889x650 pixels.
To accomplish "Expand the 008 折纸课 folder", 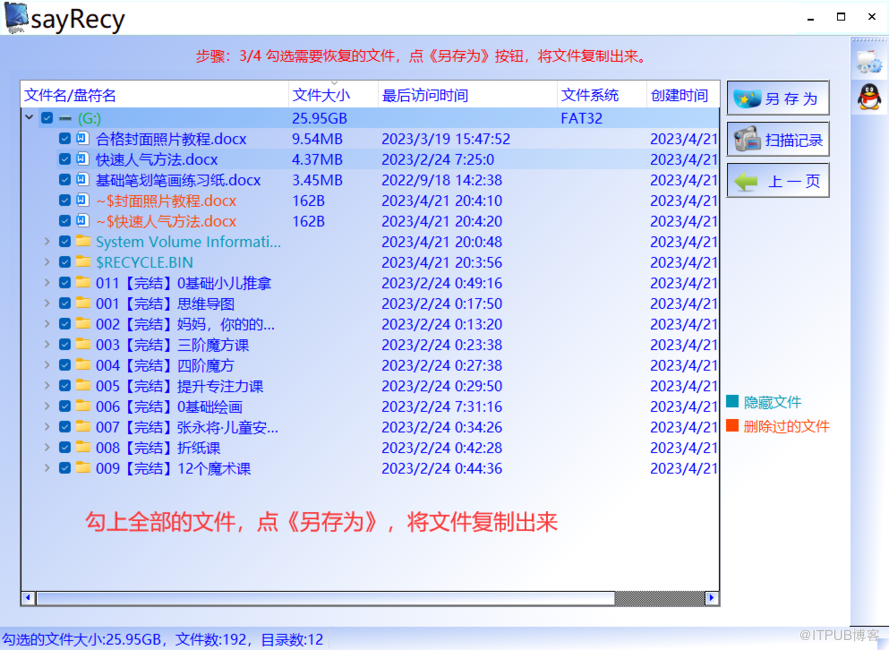I will [x=48, y=447].
